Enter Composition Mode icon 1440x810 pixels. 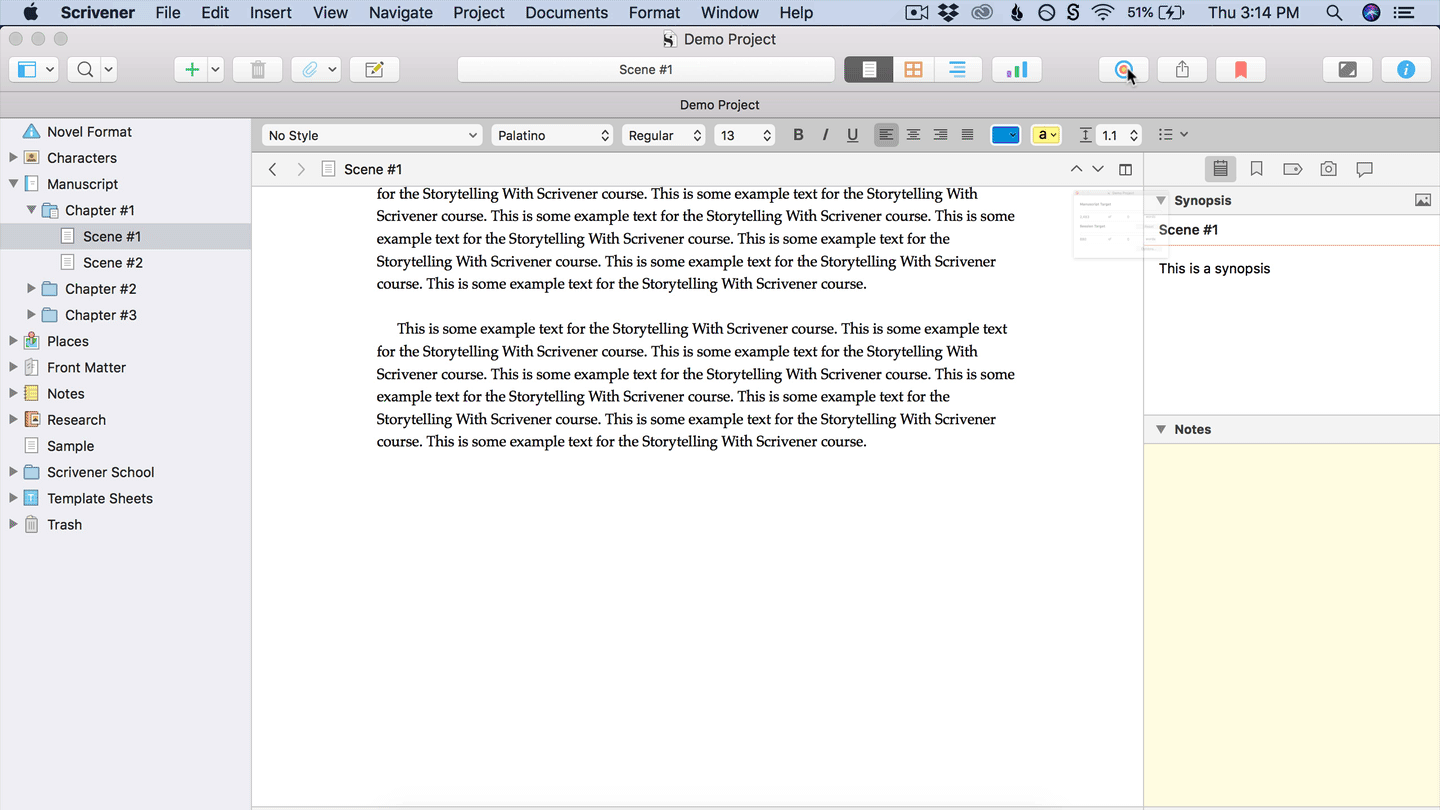click(x=1347, y=70)
